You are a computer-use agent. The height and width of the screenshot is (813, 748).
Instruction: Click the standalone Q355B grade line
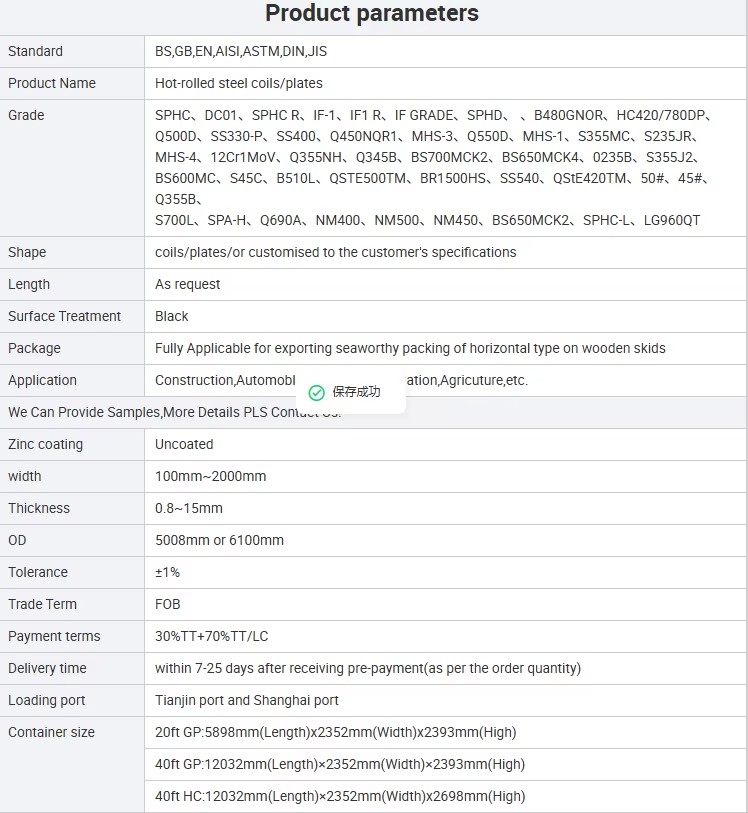click(x=179, y=200)
